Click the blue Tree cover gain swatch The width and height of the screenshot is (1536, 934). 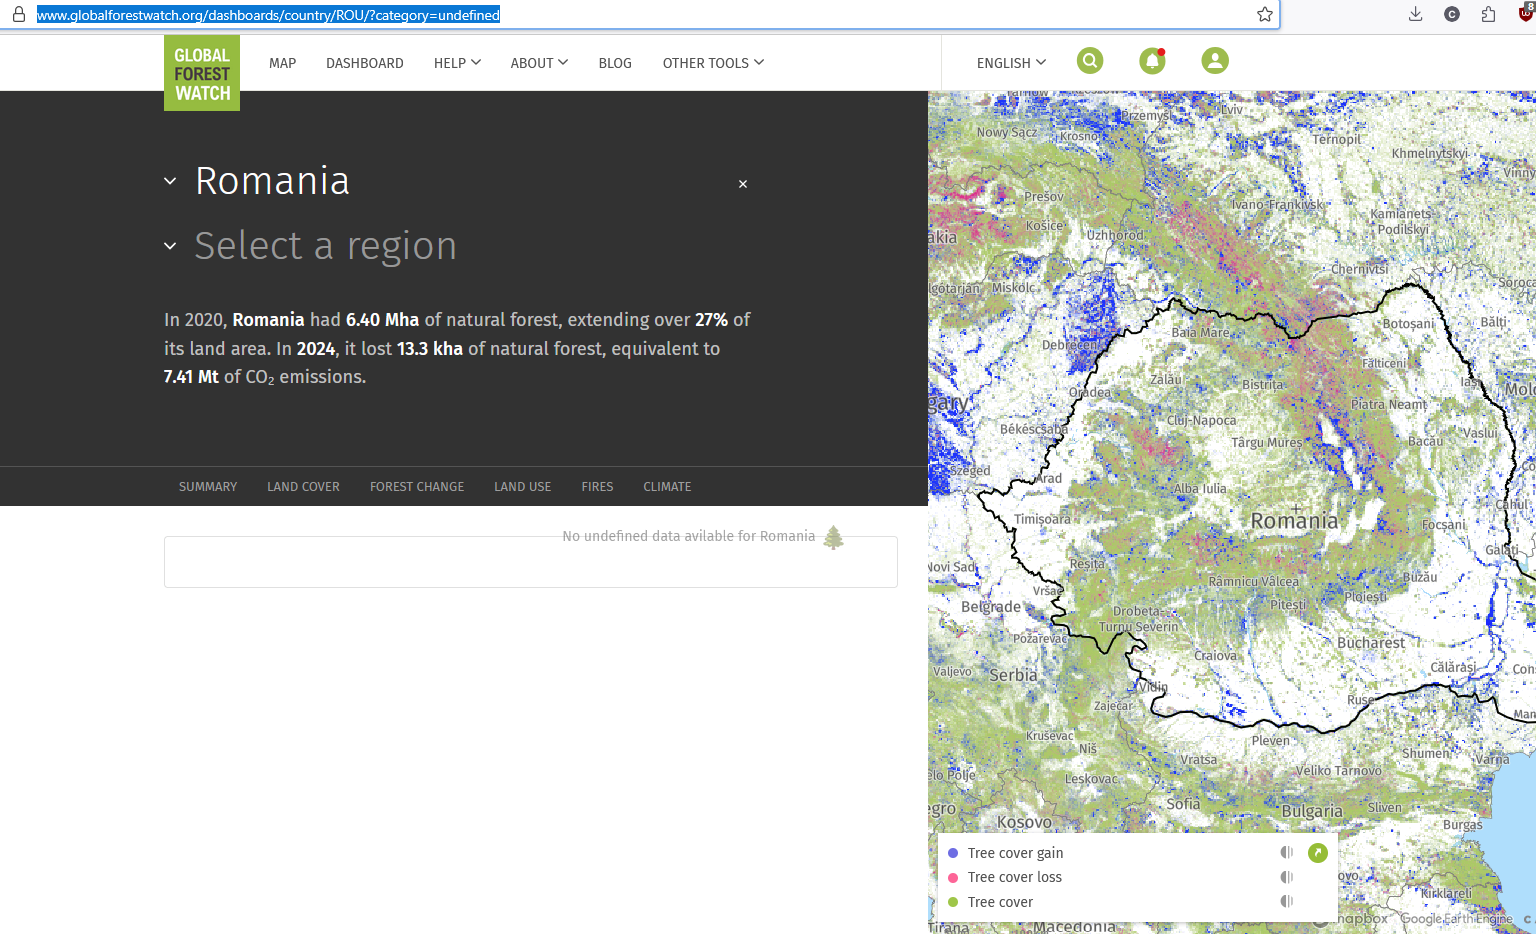coord(953,853)
